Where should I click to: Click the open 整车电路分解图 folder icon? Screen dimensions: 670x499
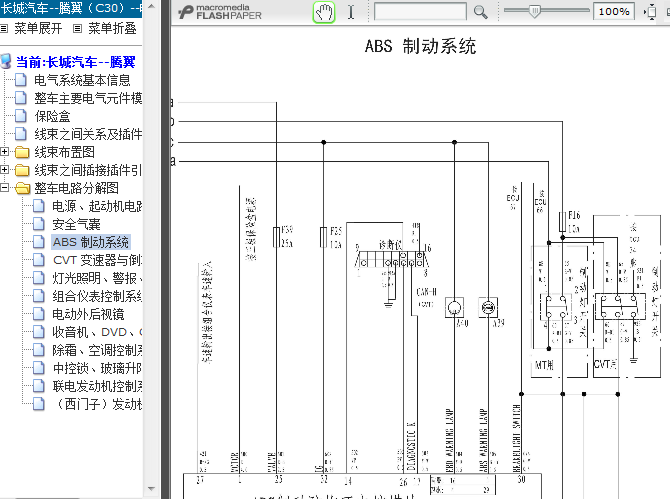(x=22, y=188)
